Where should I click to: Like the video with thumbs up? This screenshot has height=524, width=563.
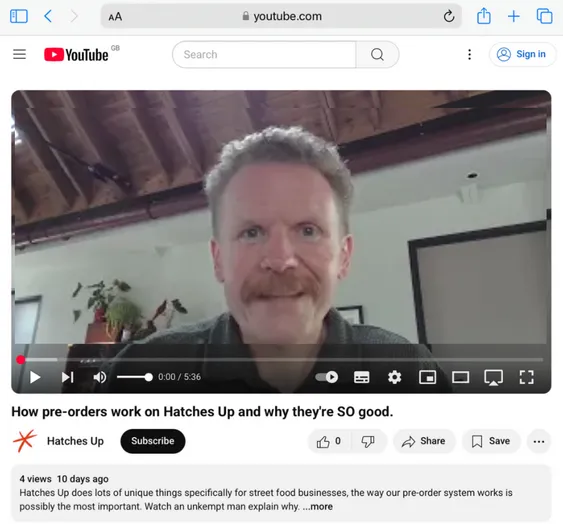click(329, 441)
